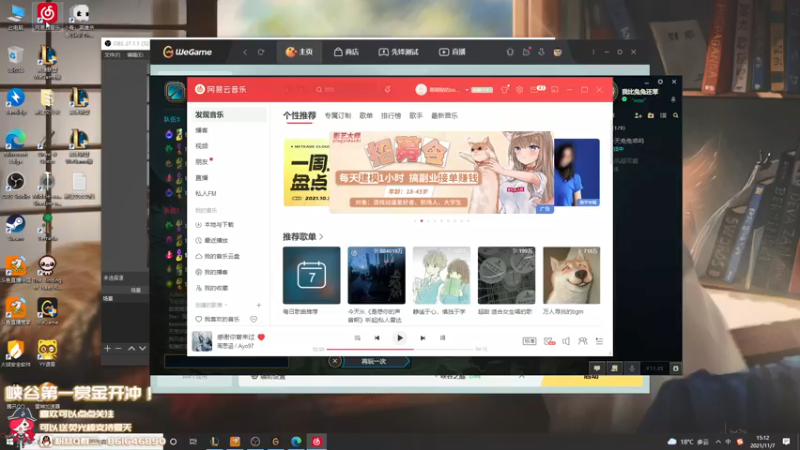Viewport: 800px width, 450px height.
Task: Move scene down with OBS down arrow
Action: 142,348
